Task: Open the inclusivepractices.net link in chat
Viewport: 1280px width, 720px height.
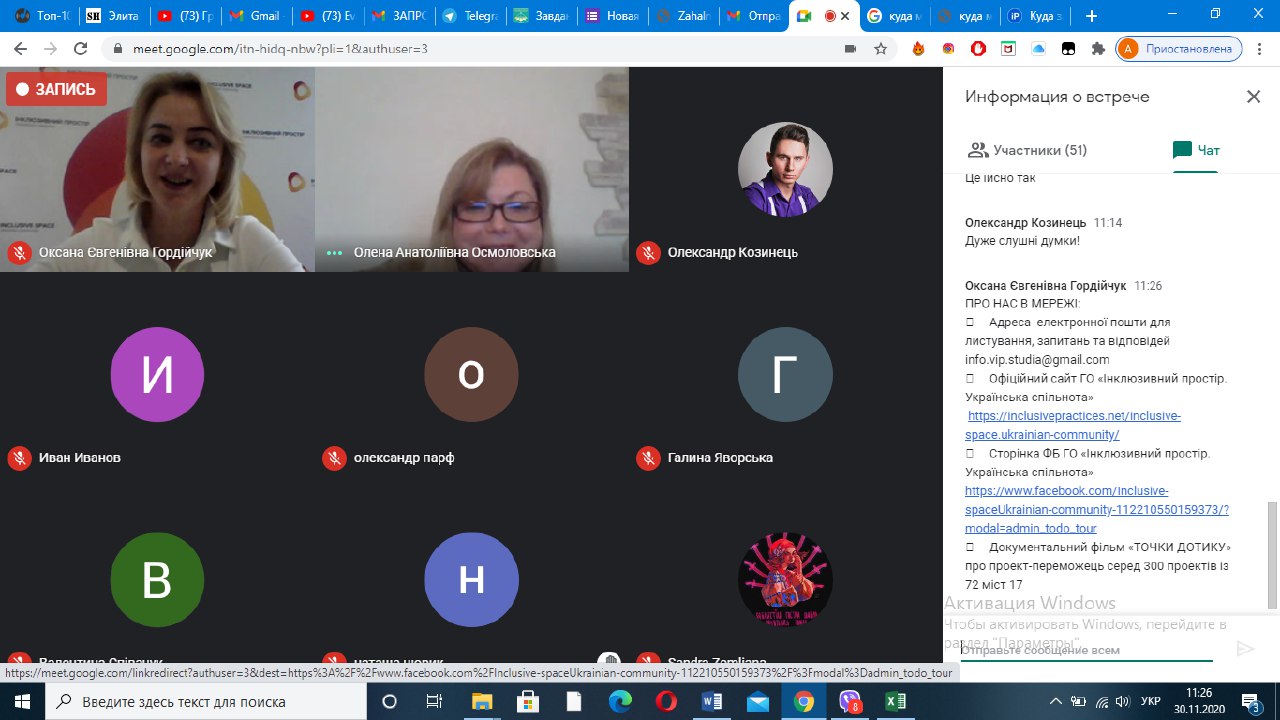Action: [1073, 415]
